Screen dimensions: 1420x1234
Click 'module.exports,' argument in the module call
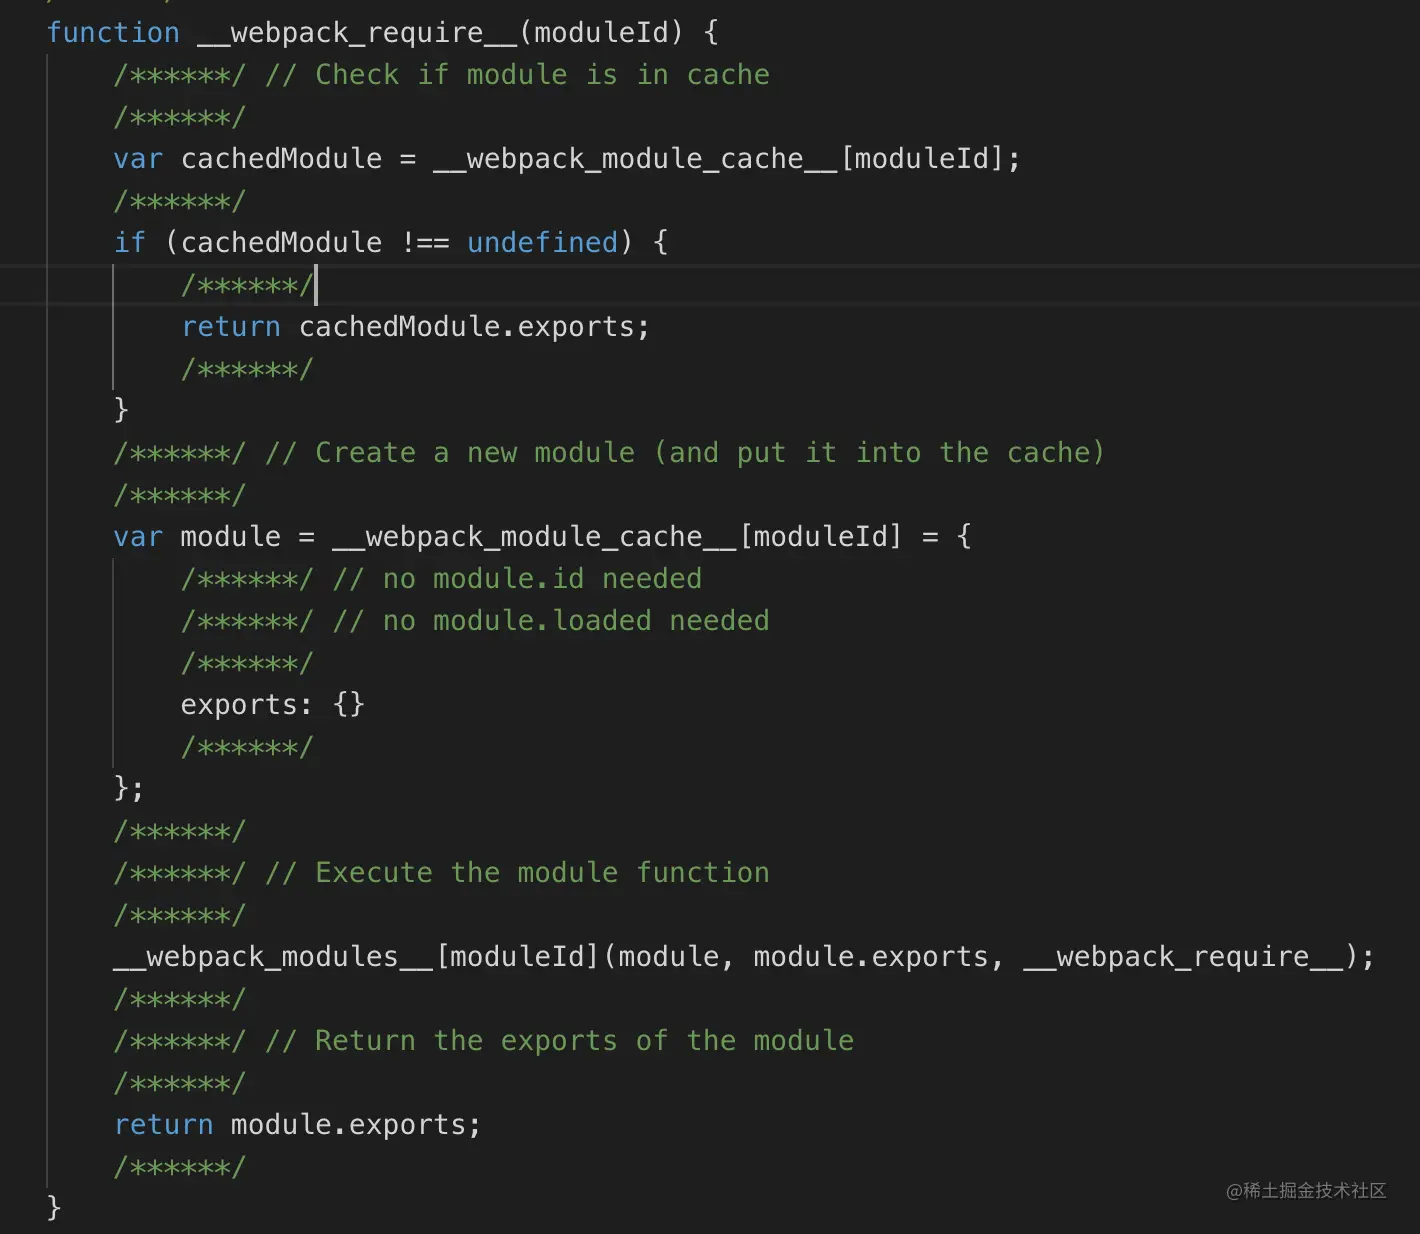coord(879,957)
